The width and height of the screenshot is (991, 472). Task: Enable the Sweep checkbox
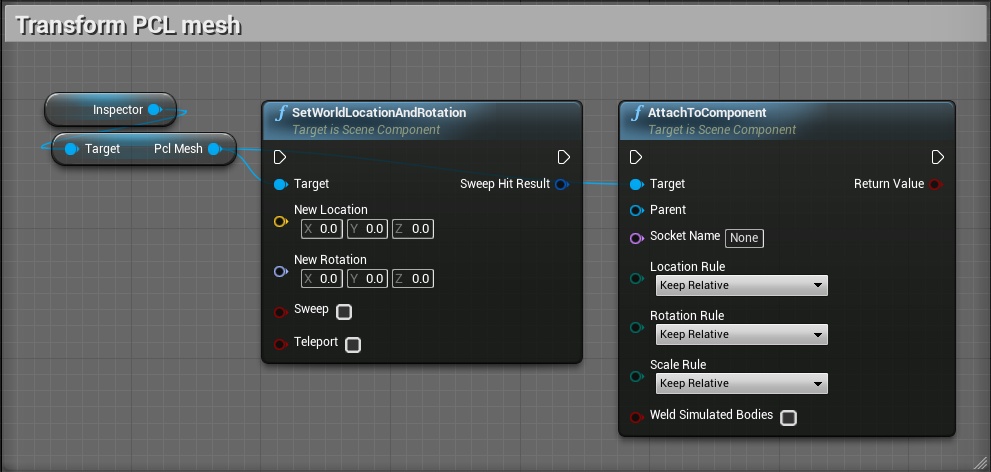[x=344, y=312]
